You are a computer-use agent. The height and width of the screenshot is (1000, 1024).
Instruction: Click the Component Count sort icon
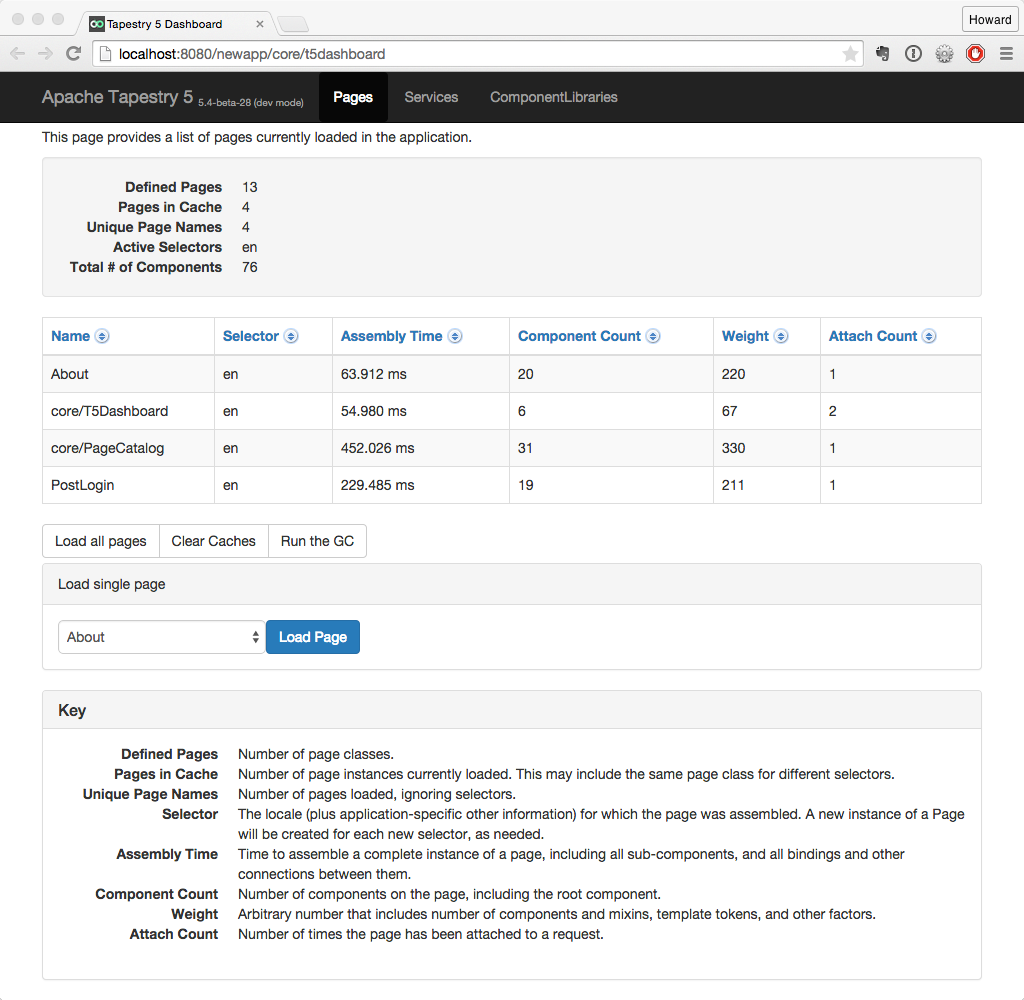tap(653, 337)
